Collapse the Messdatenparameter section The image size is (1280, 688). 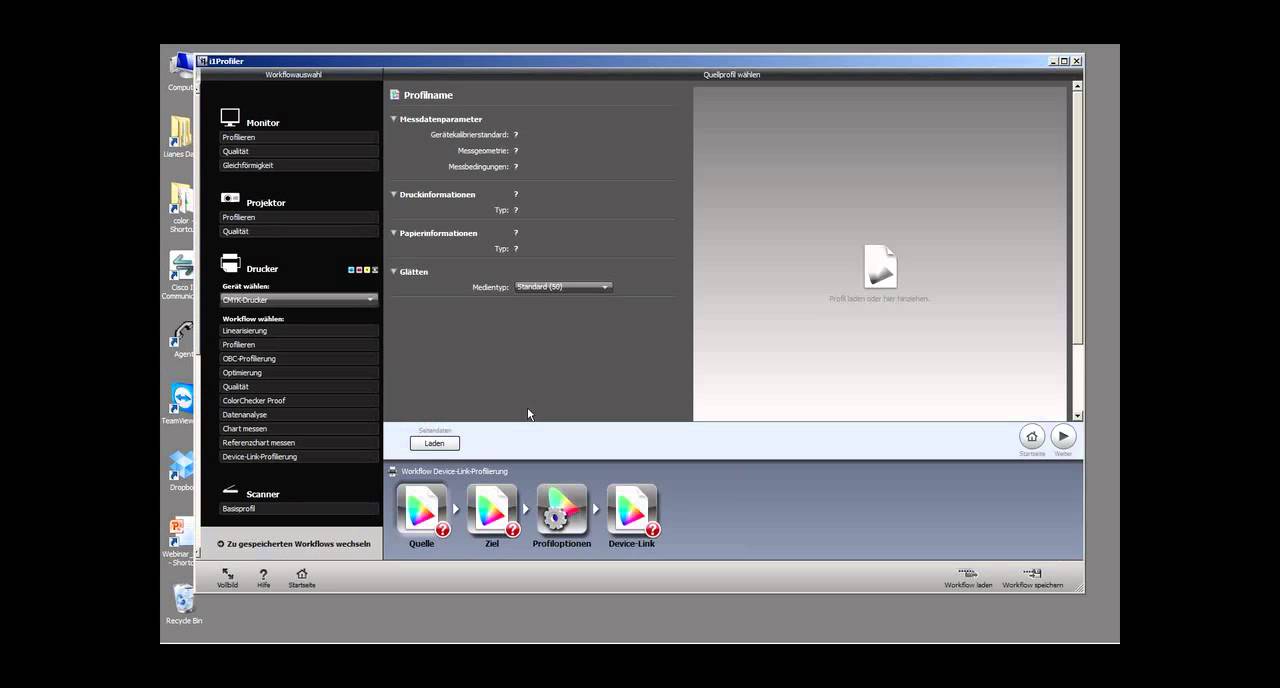pyautogui.click(x=394, y=119)
